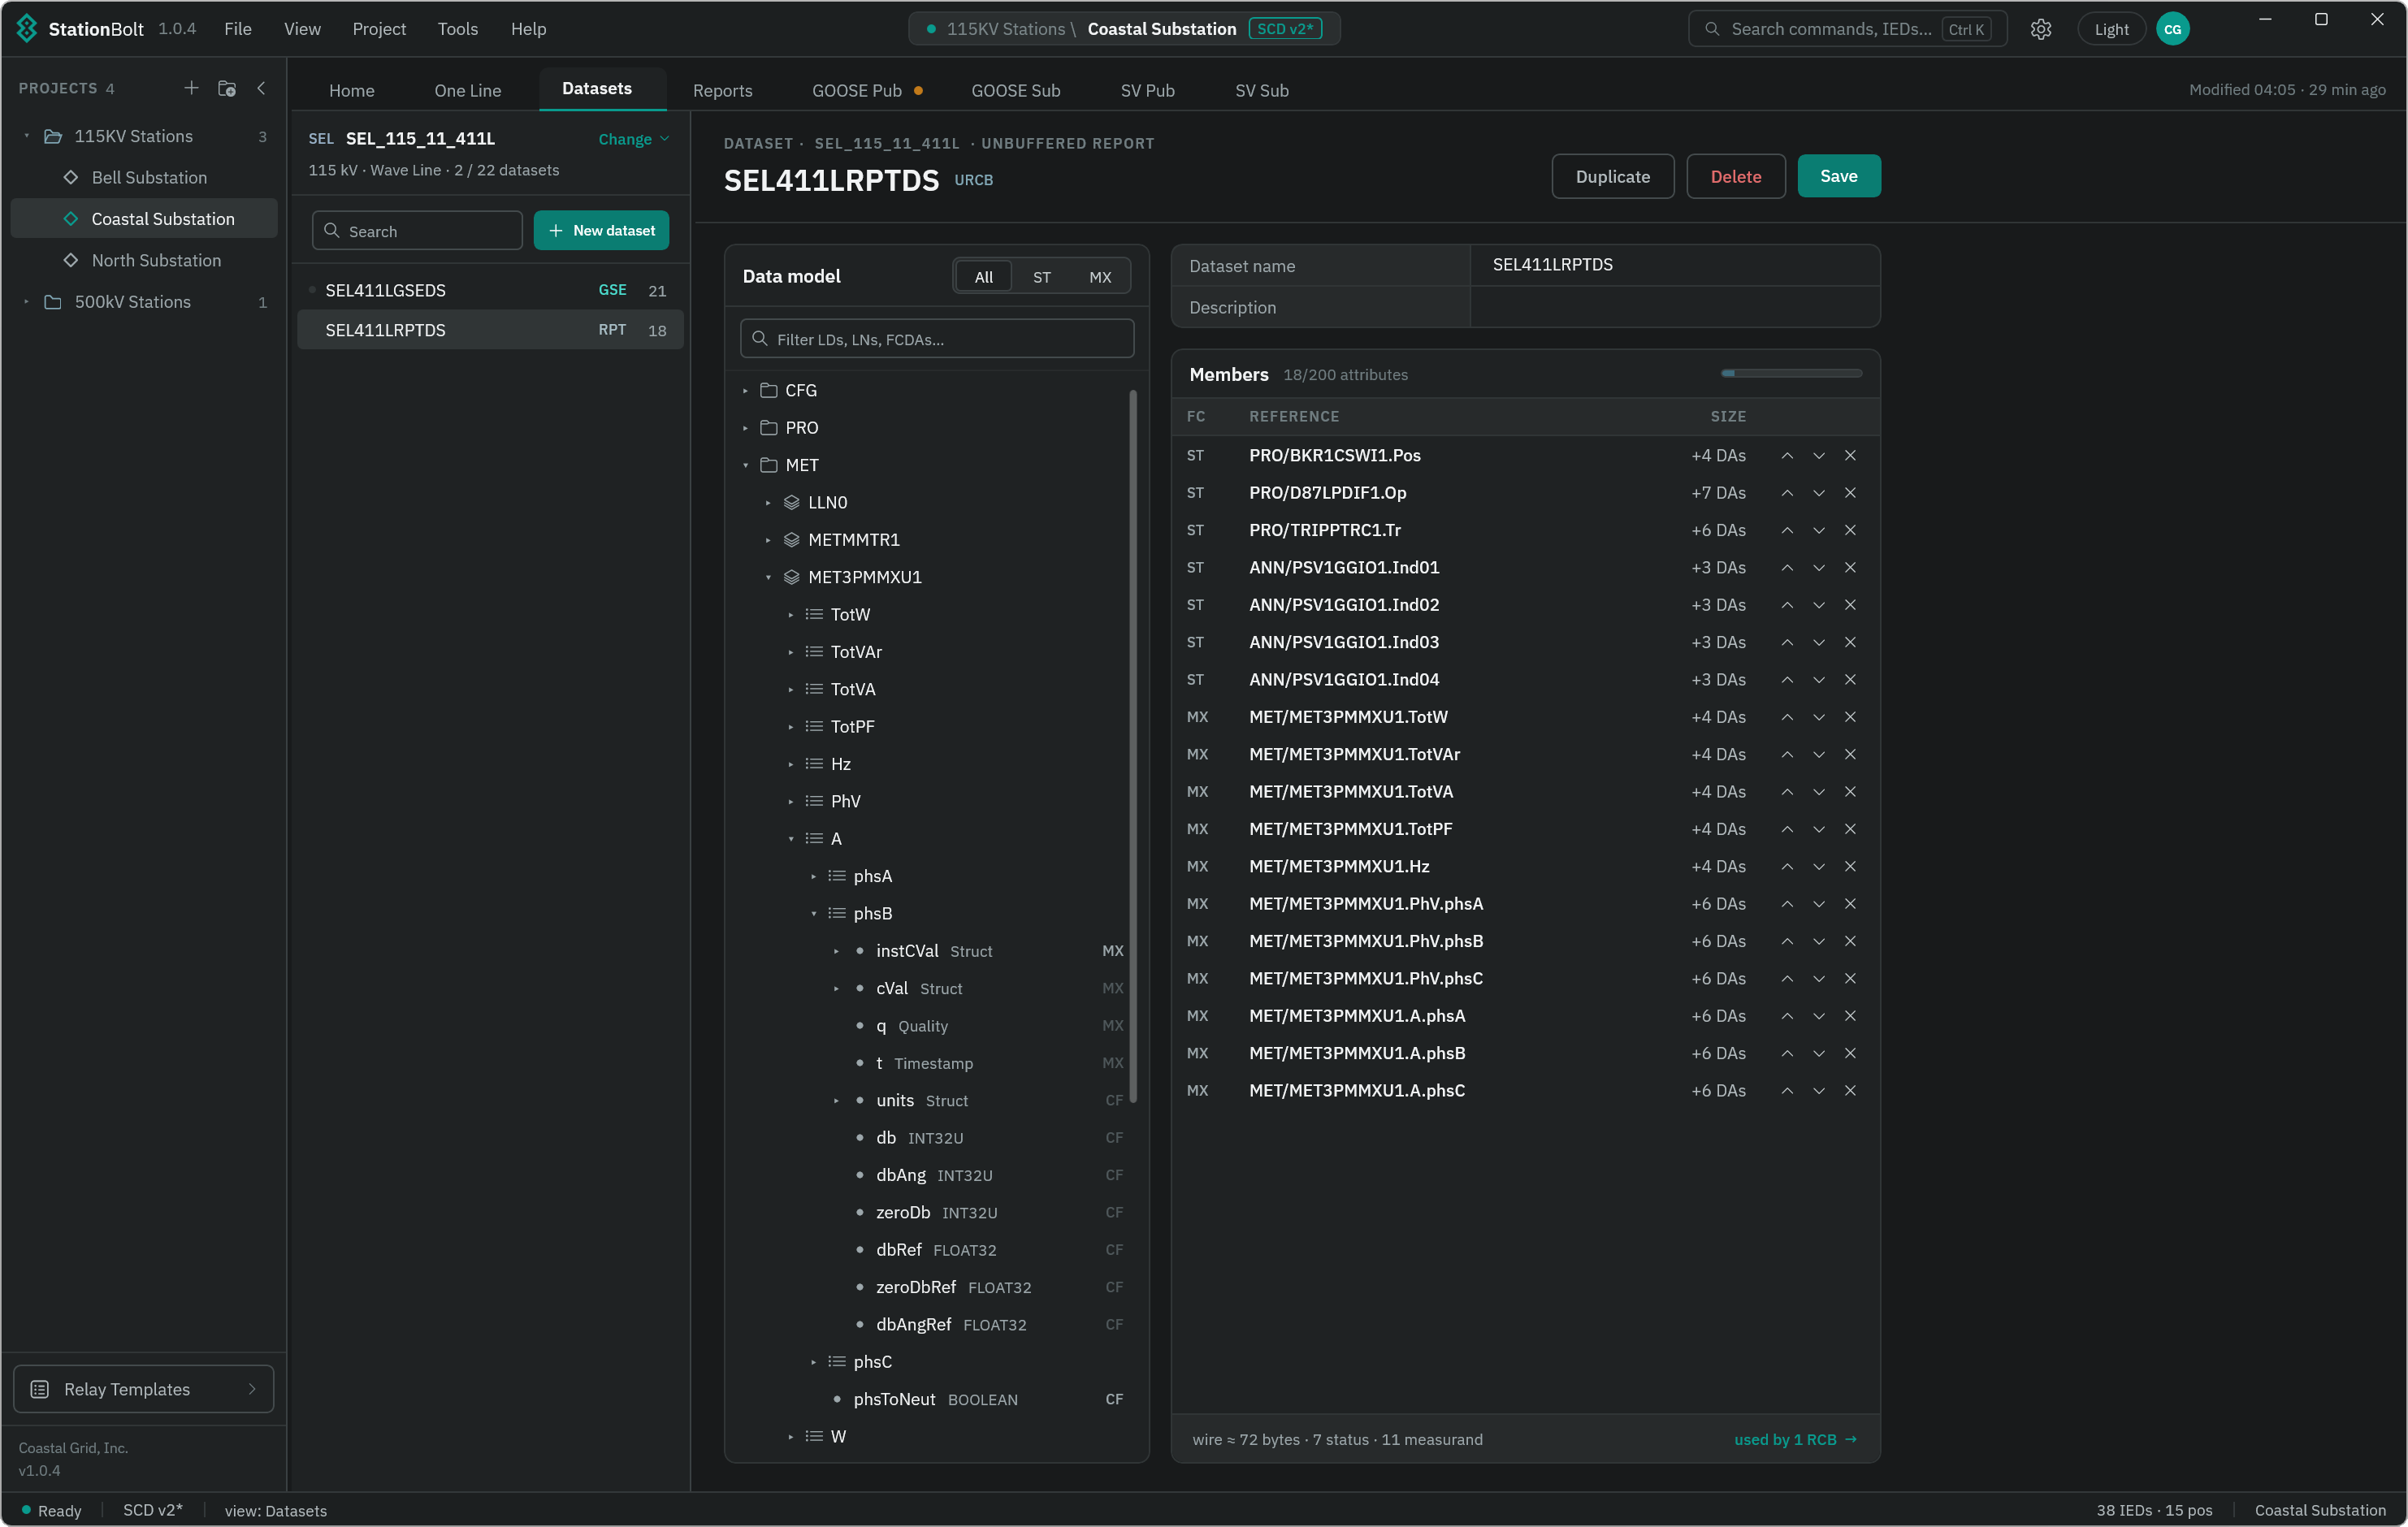
Task: Remove MET/MET3PMMXU1.Hz member
Action: pyautogui.click(x=1849, y=866)
